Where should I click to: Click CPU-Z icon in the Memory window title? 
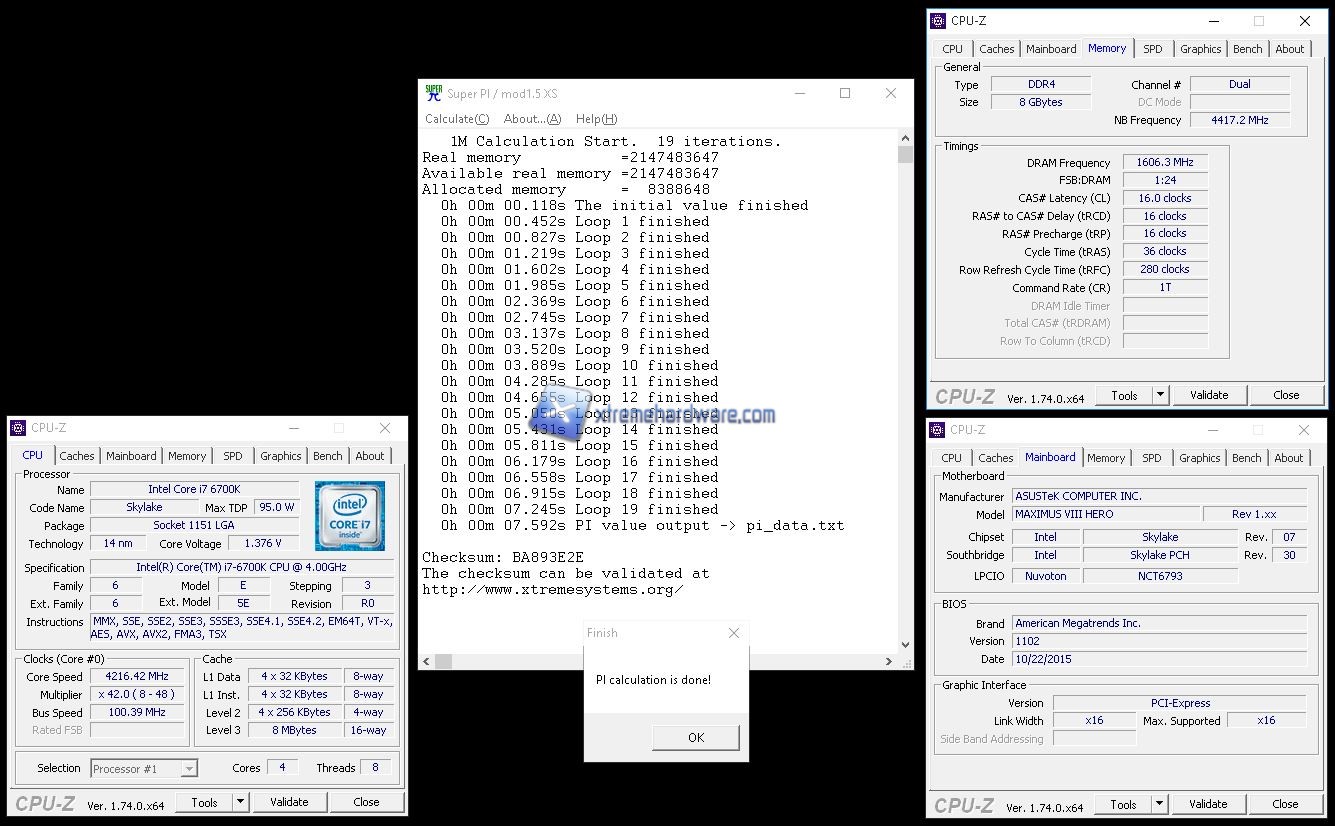click(938, 21)
